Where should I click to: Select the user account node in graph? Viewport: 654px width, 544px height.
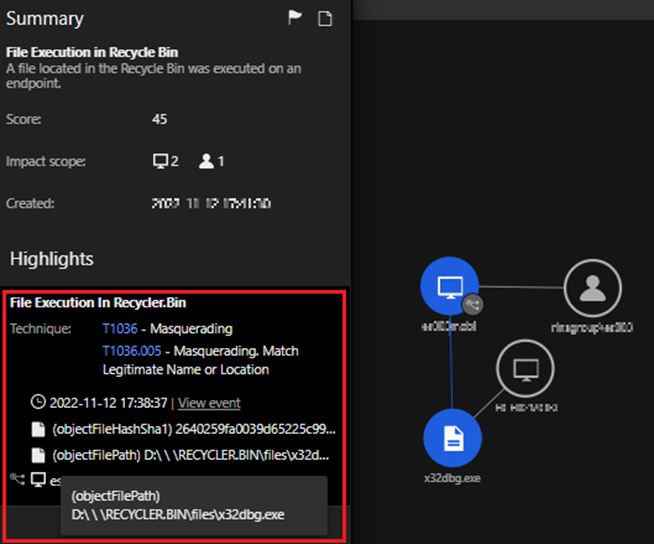(x=592, y=288)
